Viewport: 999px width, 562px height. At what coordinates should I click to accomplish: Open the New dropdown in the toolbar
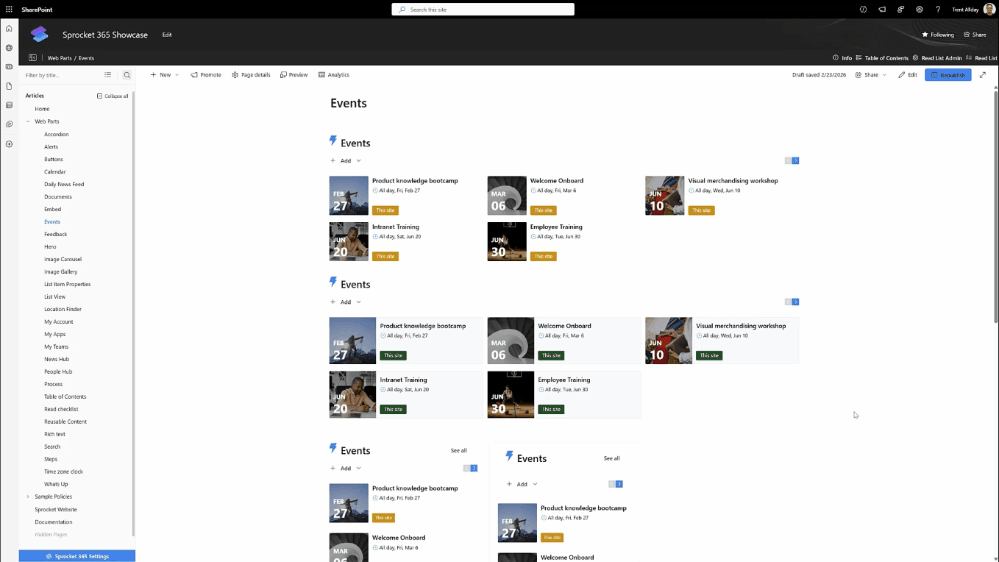164,75
